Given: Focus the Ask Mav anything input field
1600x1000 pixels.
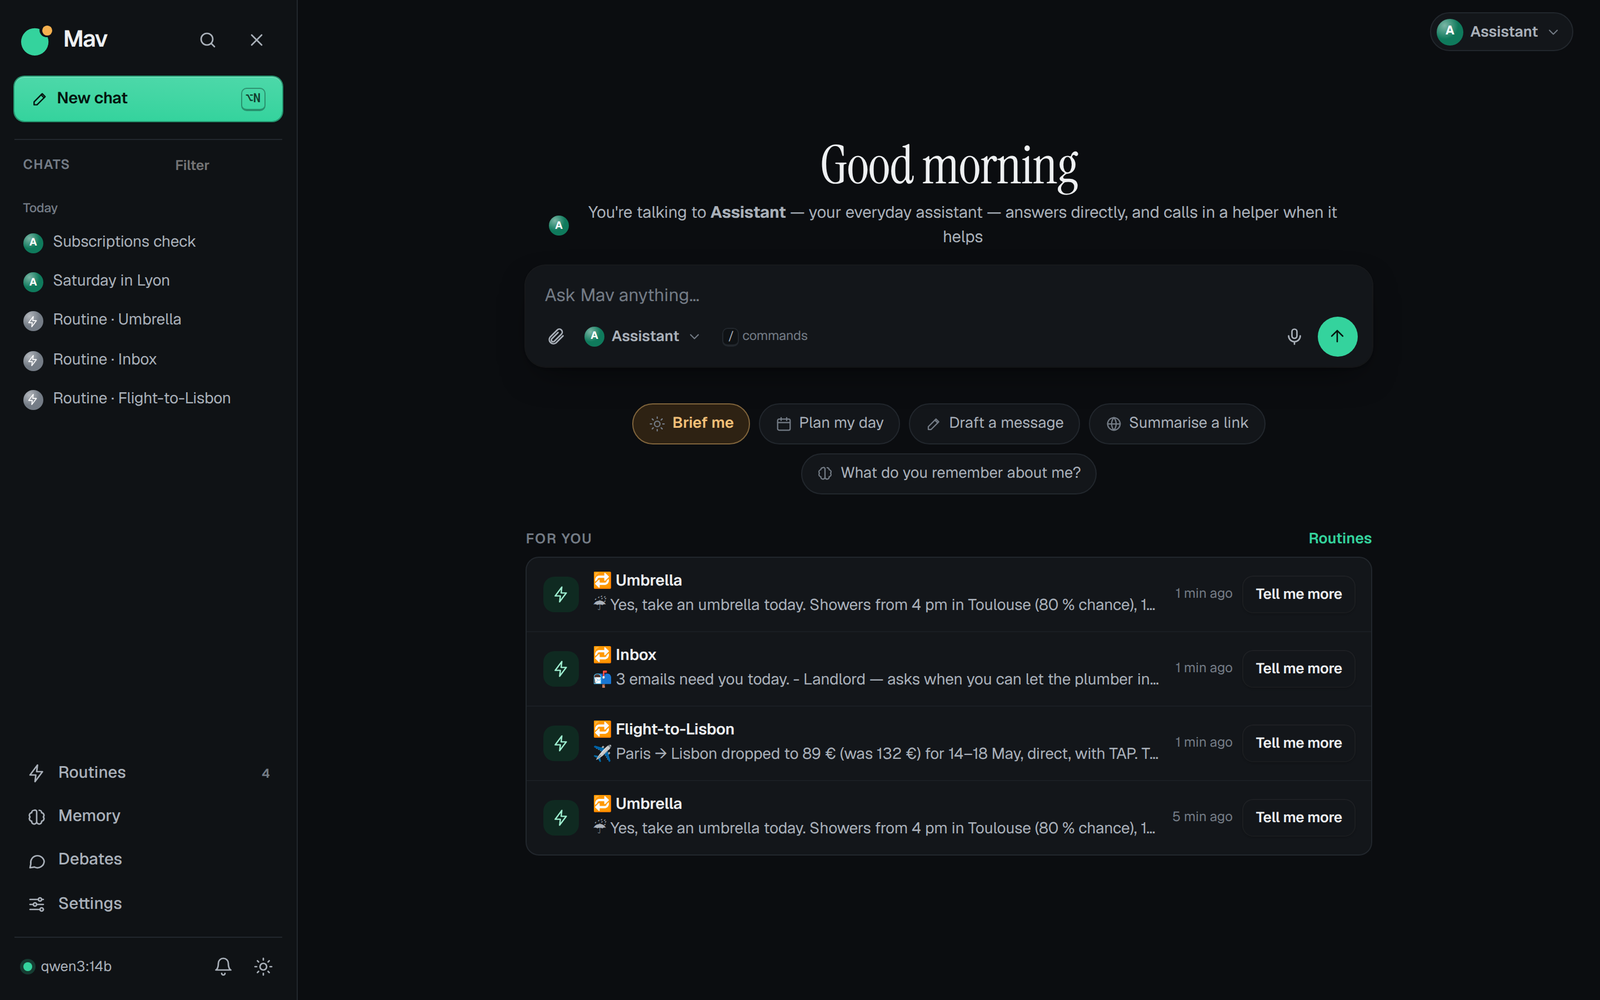Looking at the screenshot, I should click(948, 295).
